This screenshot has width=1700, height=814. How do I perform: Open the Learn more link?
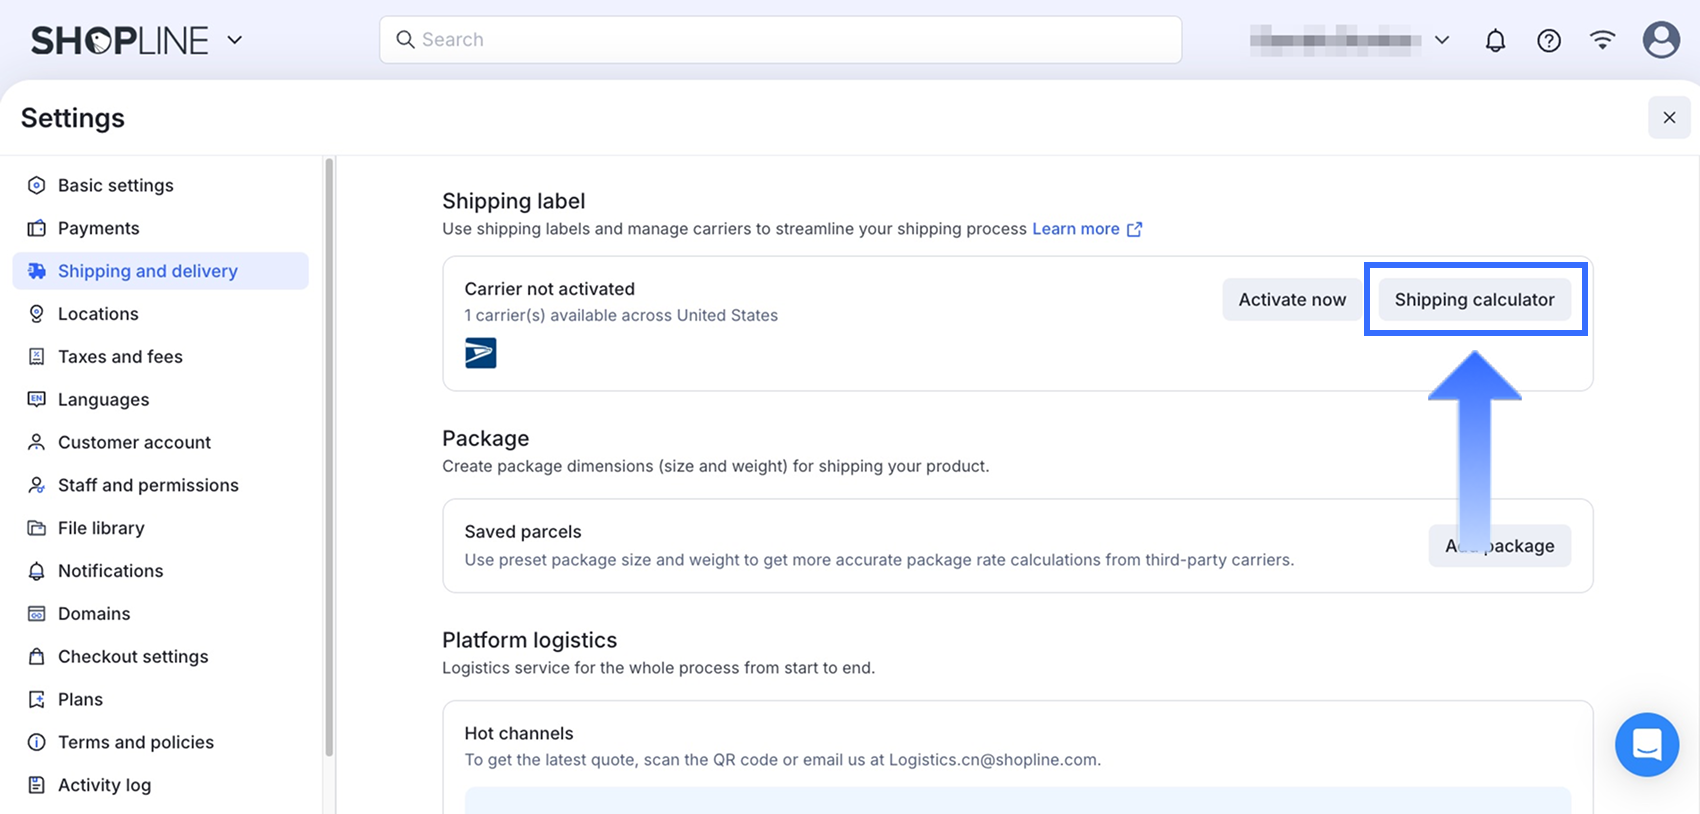point(1075,229)
